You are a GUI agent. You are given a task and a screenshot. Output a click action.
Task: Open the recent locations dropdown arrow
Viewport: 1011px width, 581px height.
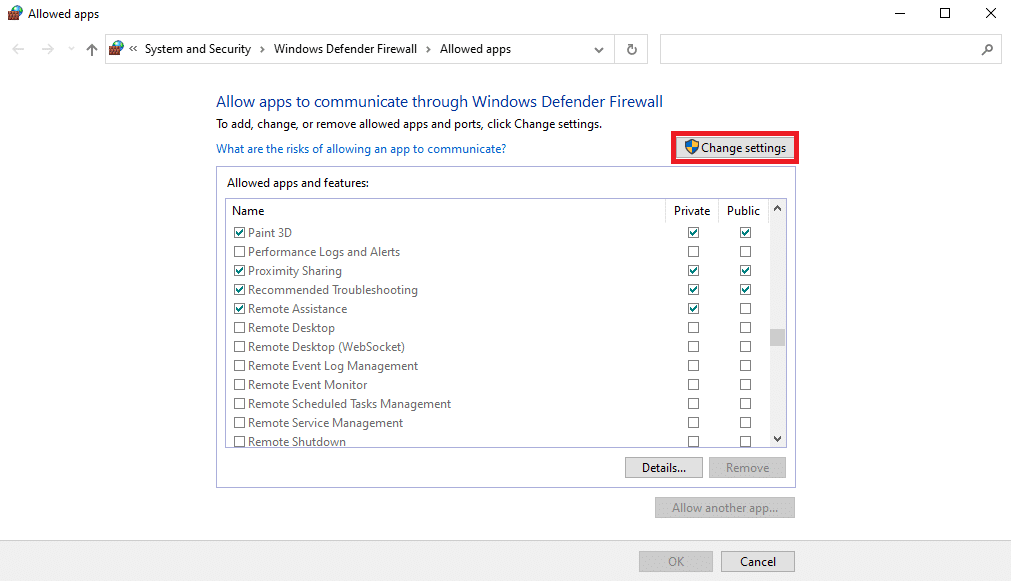click(71, 49)
